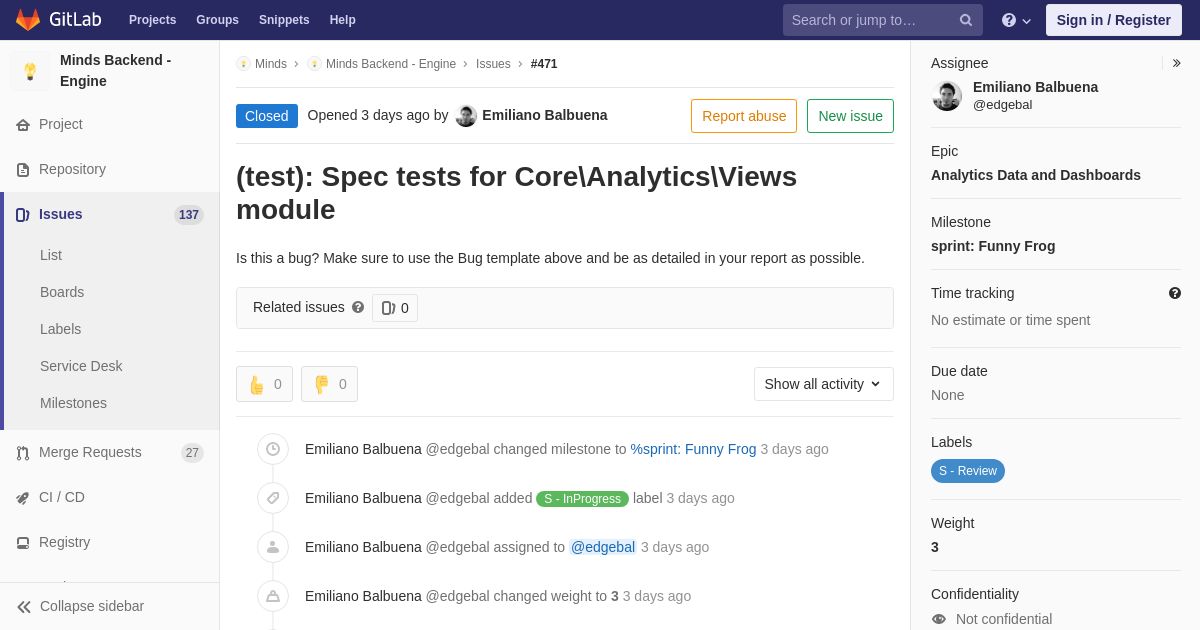Click the GitLab fox logo
This screenshot has width=1200, height=630.
28,20
